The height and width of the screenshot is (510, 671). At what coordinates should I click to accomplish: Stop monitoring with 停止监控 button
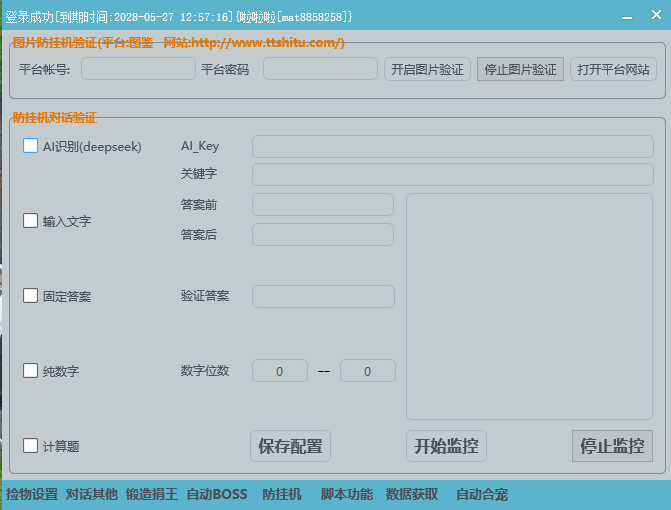tap(612, 446)
